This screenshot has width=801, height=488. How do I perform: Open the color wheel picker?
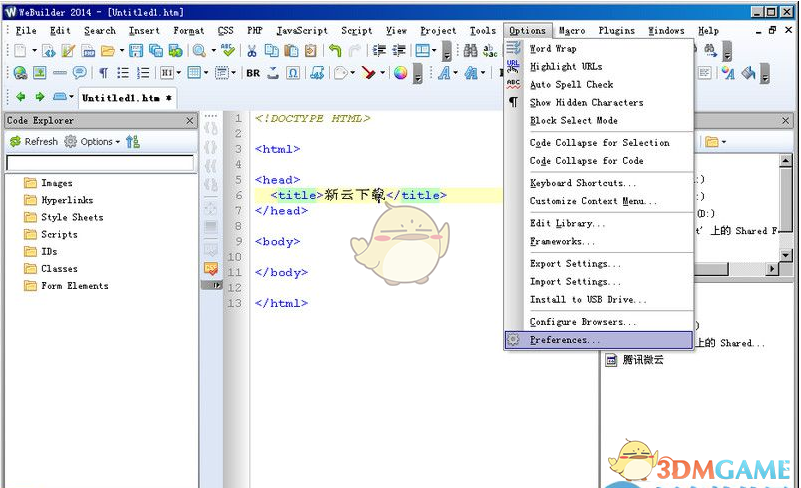[400, 73]
